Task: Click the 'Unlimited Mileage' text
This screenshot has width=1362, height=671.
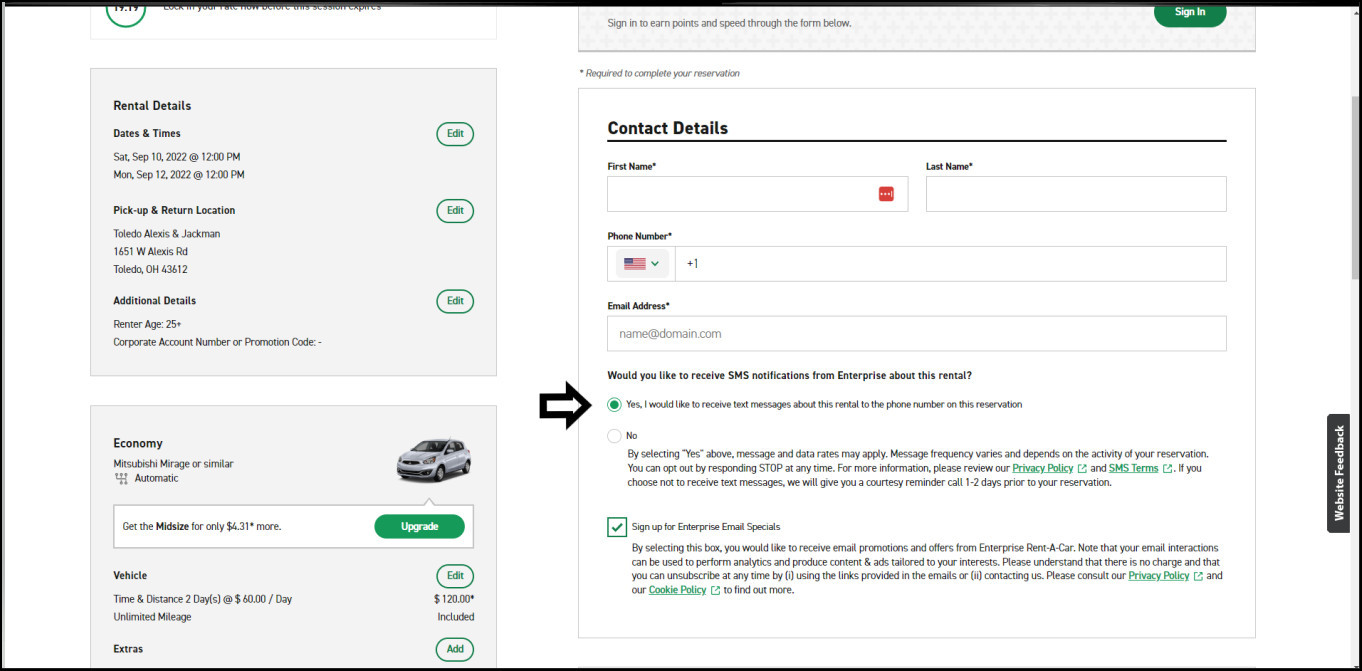Action: [153, 617]
